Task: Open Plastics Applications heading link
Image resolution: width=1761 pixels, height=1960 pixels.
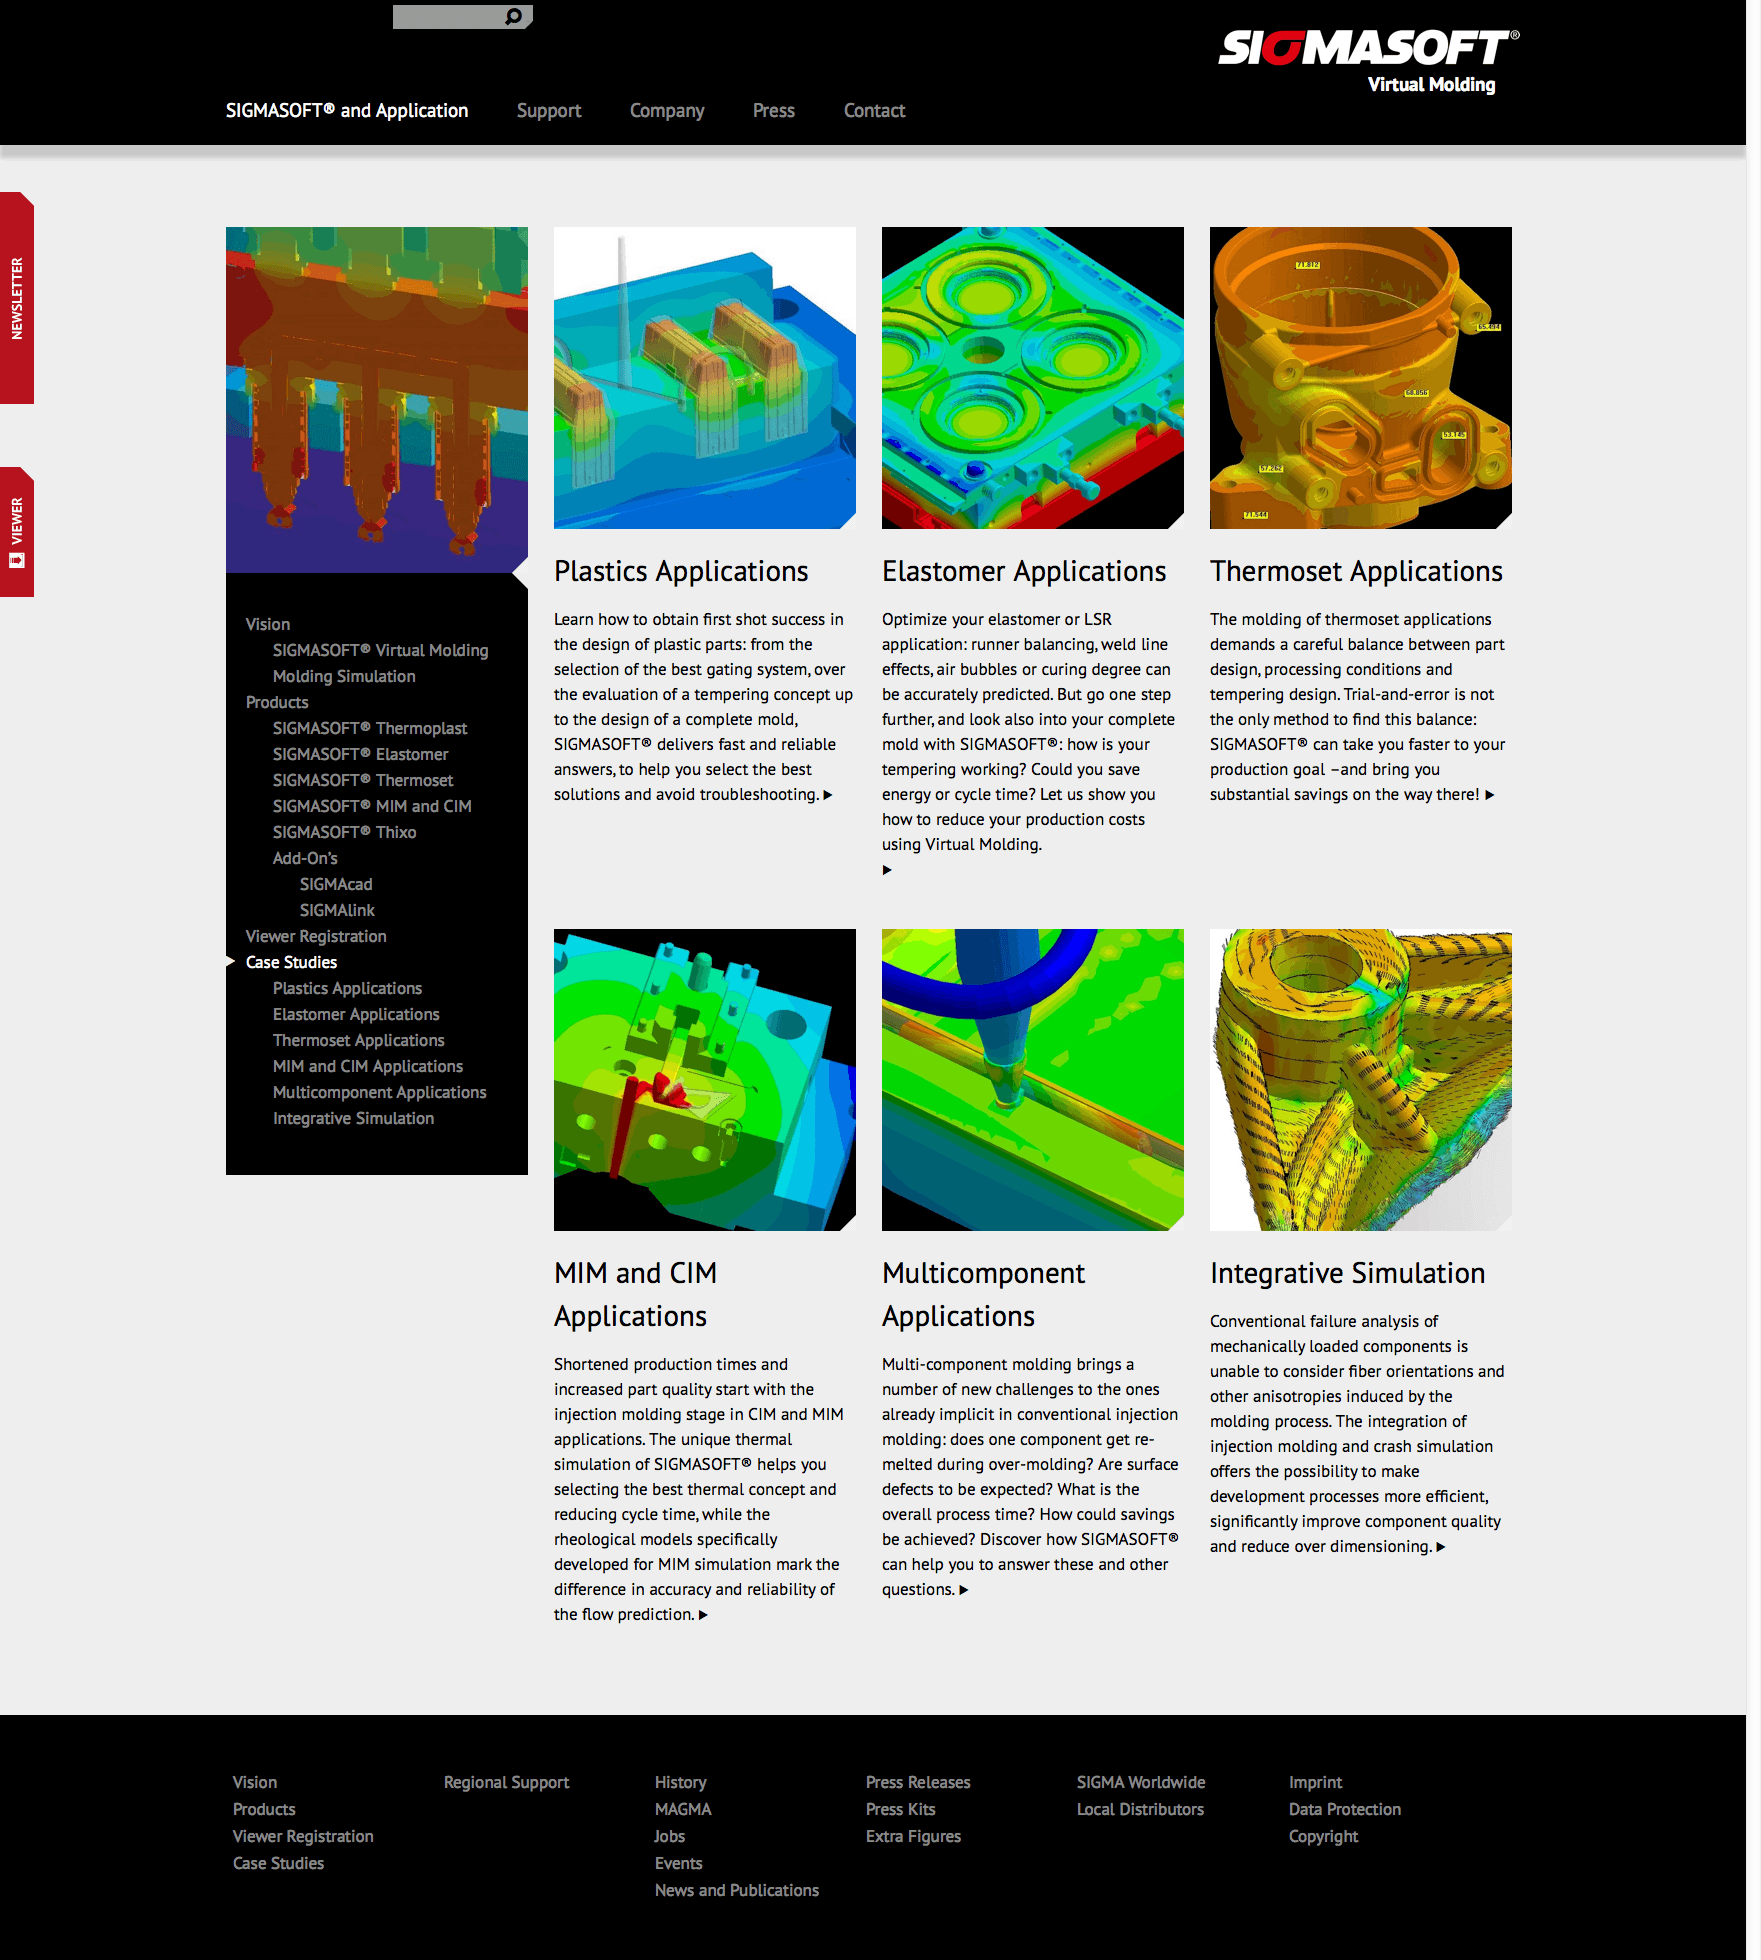Action: pyautogui.click(x=681, y=572)
